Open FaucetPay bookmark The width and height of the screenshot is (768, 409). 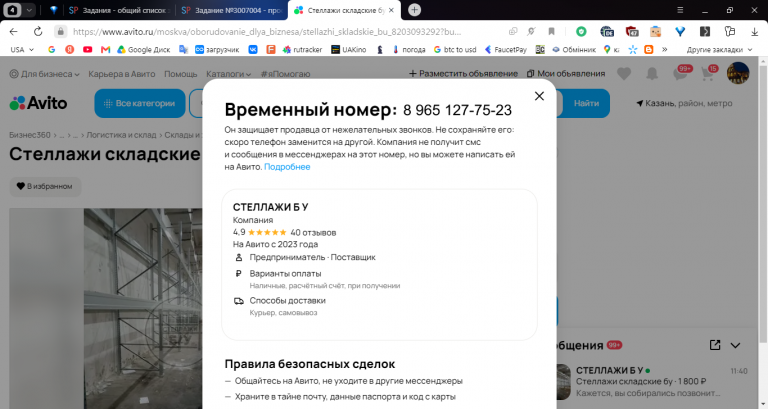[x=505, y=49]
